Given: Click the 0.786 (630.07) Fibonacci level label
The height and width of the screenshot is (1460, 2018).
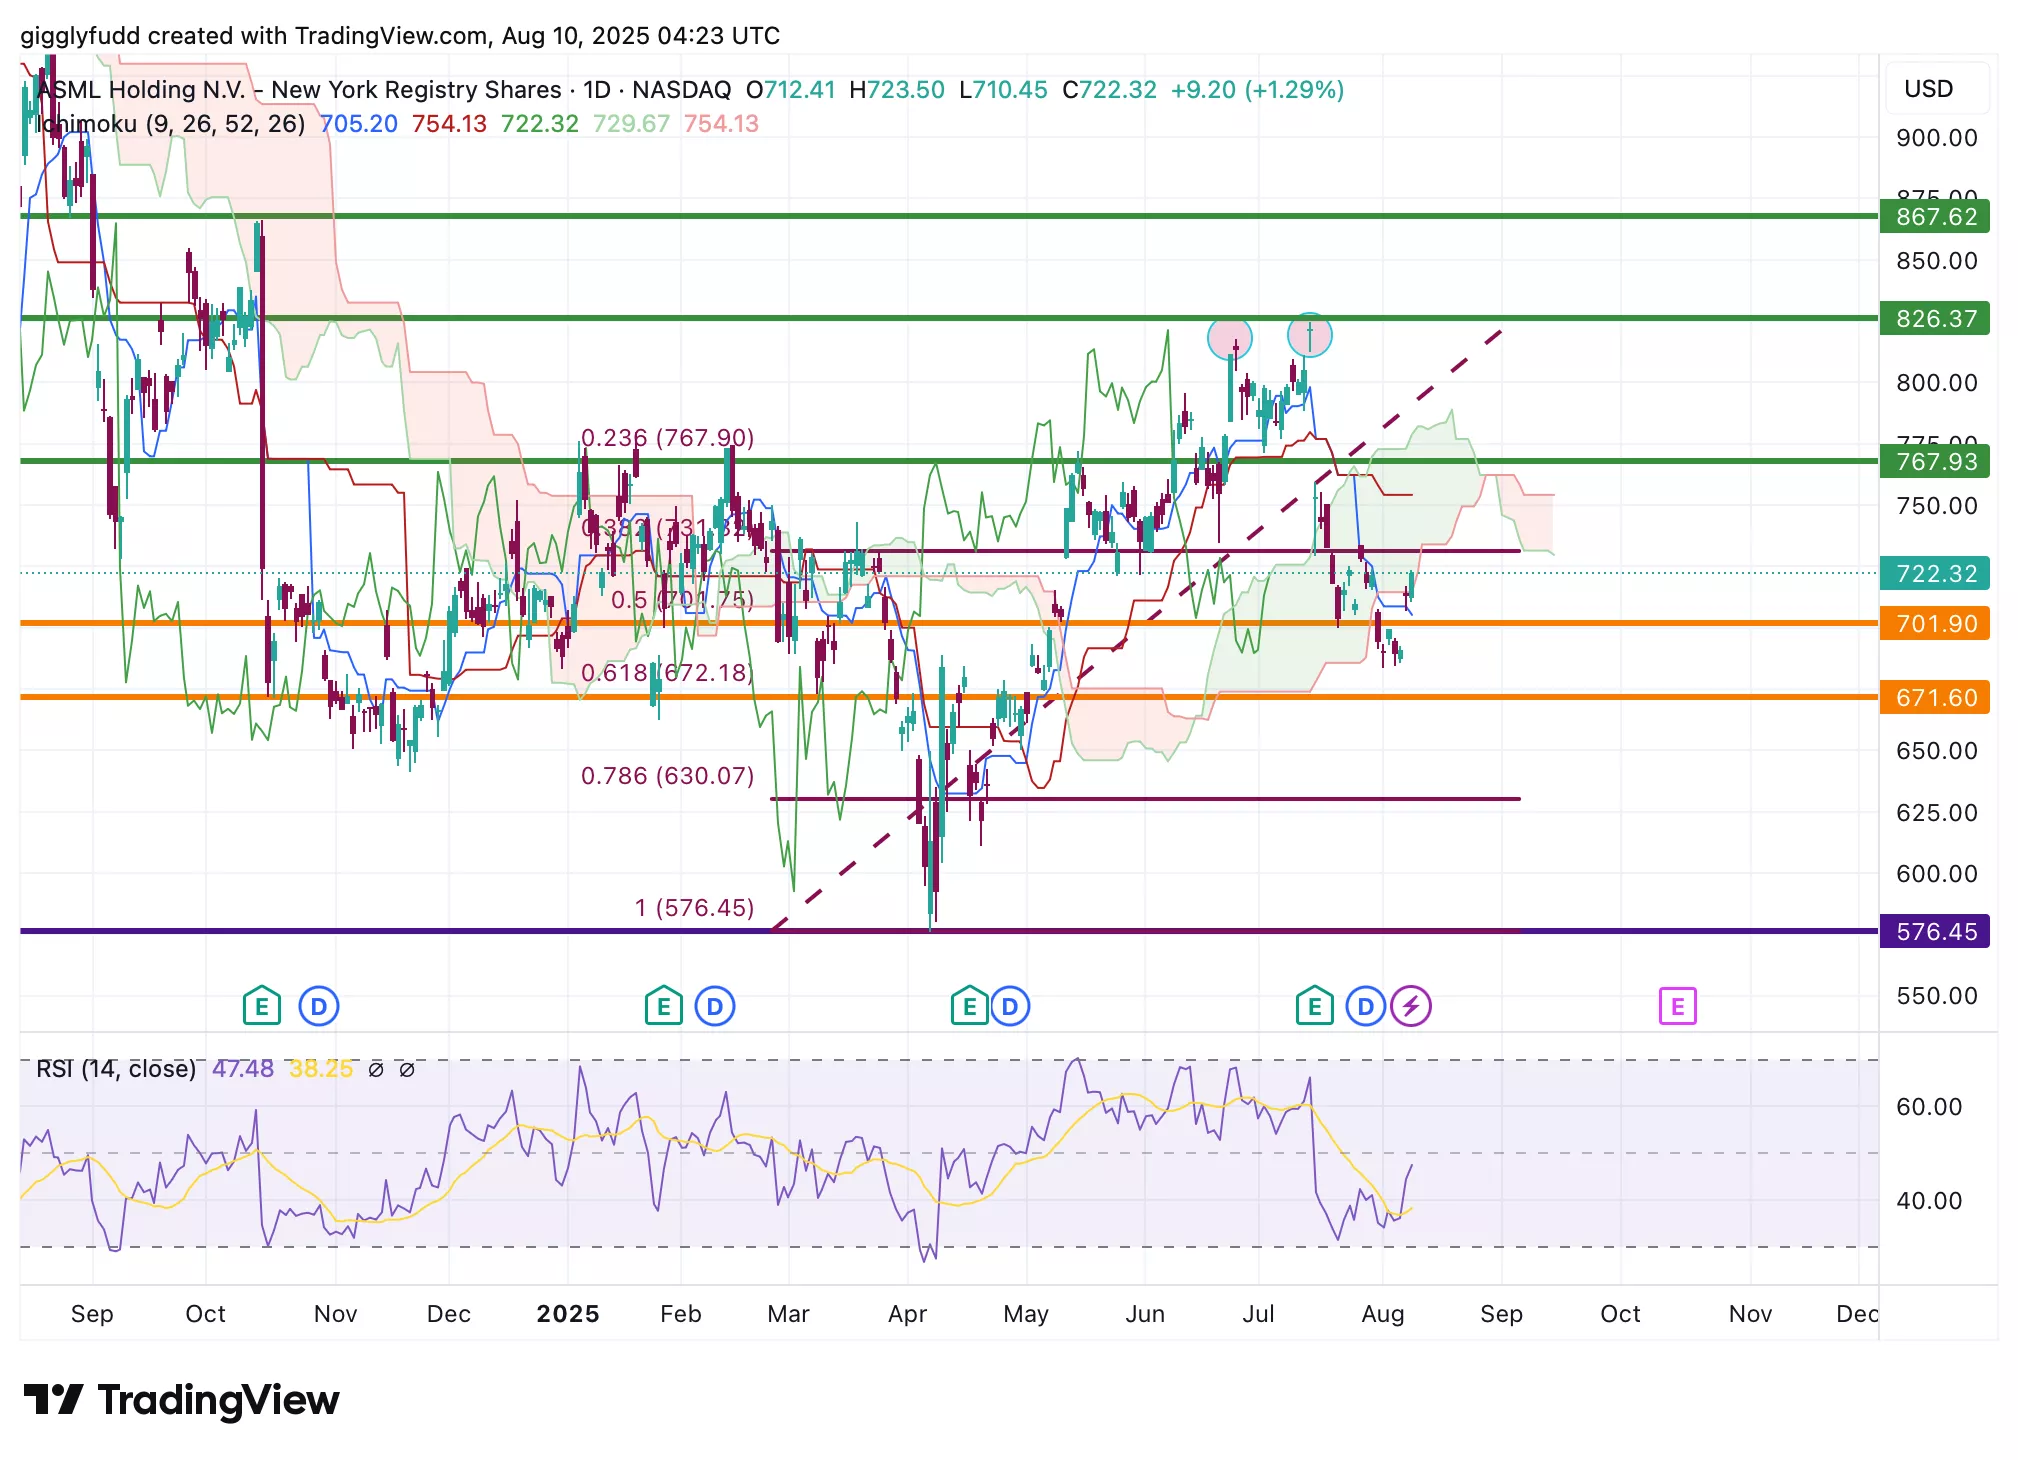Looking at the screenshot, I should click(x=667, y=776).
